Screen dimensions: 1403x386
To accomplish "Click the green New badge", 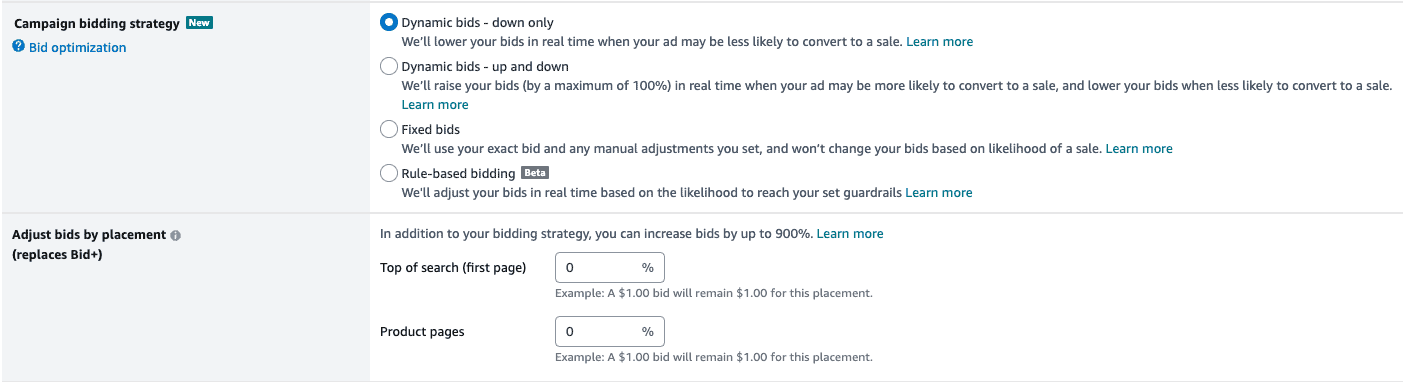I will 199,23.
